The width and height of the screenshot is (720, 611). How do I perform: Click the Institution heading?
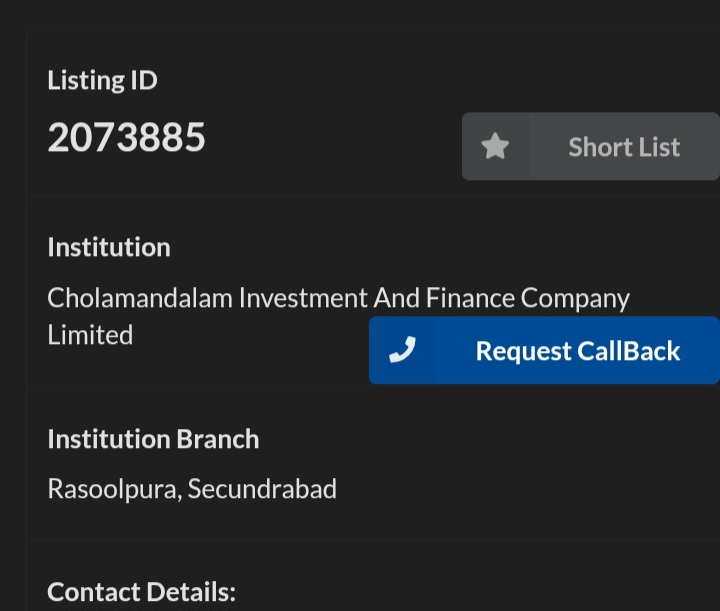109,247
